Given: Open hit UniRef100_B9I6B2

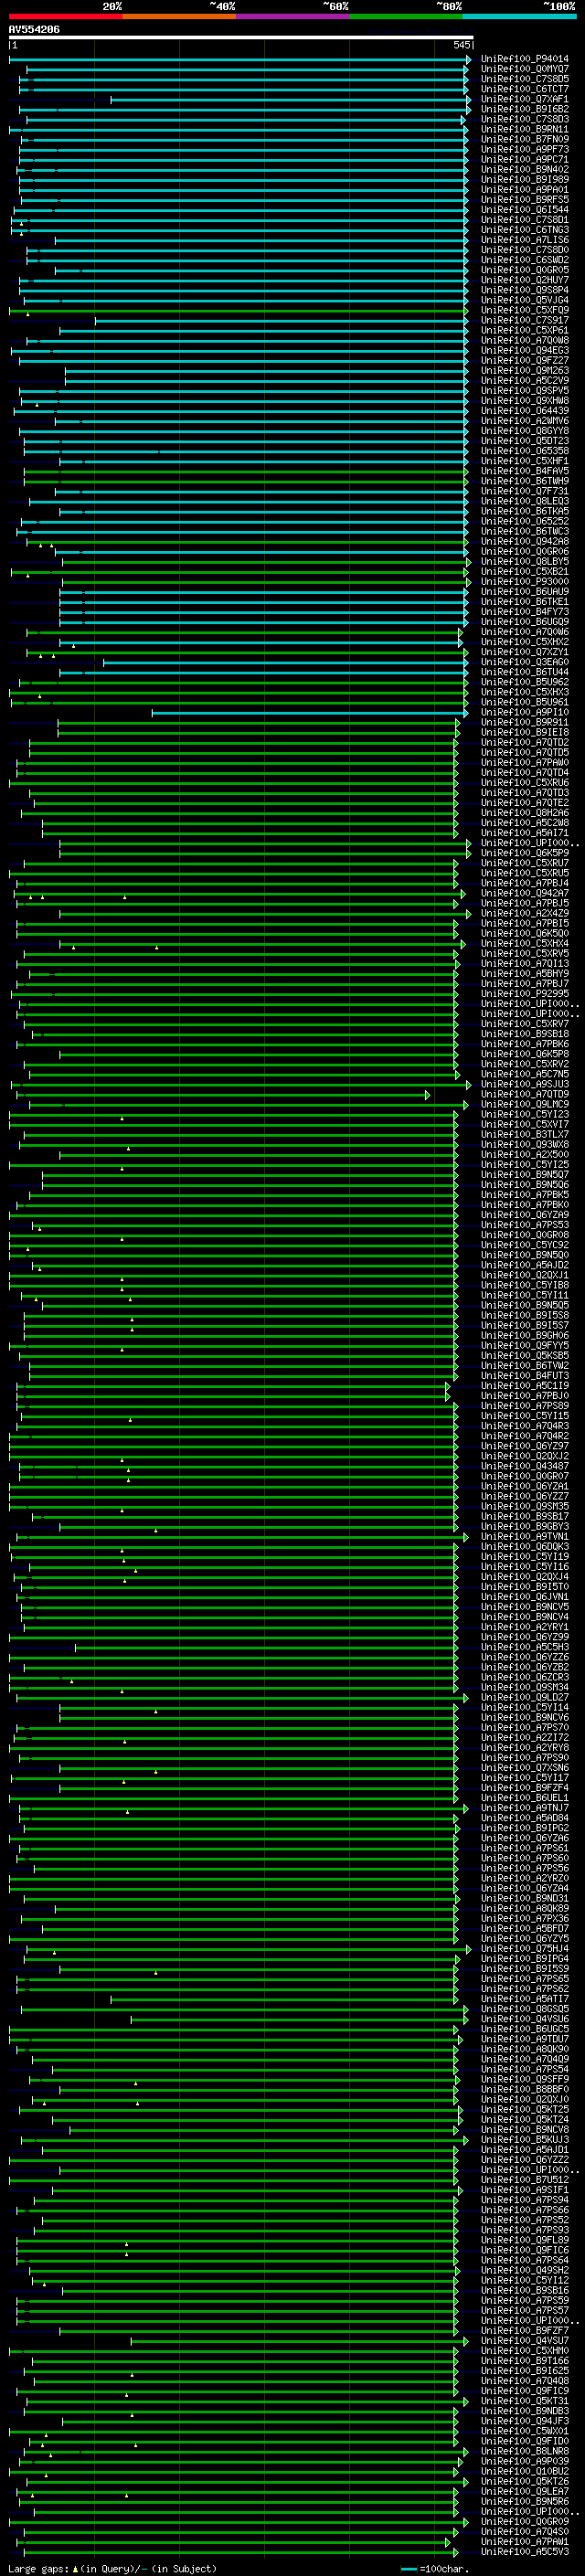Looking at the screenshot, I should point(525,109).
